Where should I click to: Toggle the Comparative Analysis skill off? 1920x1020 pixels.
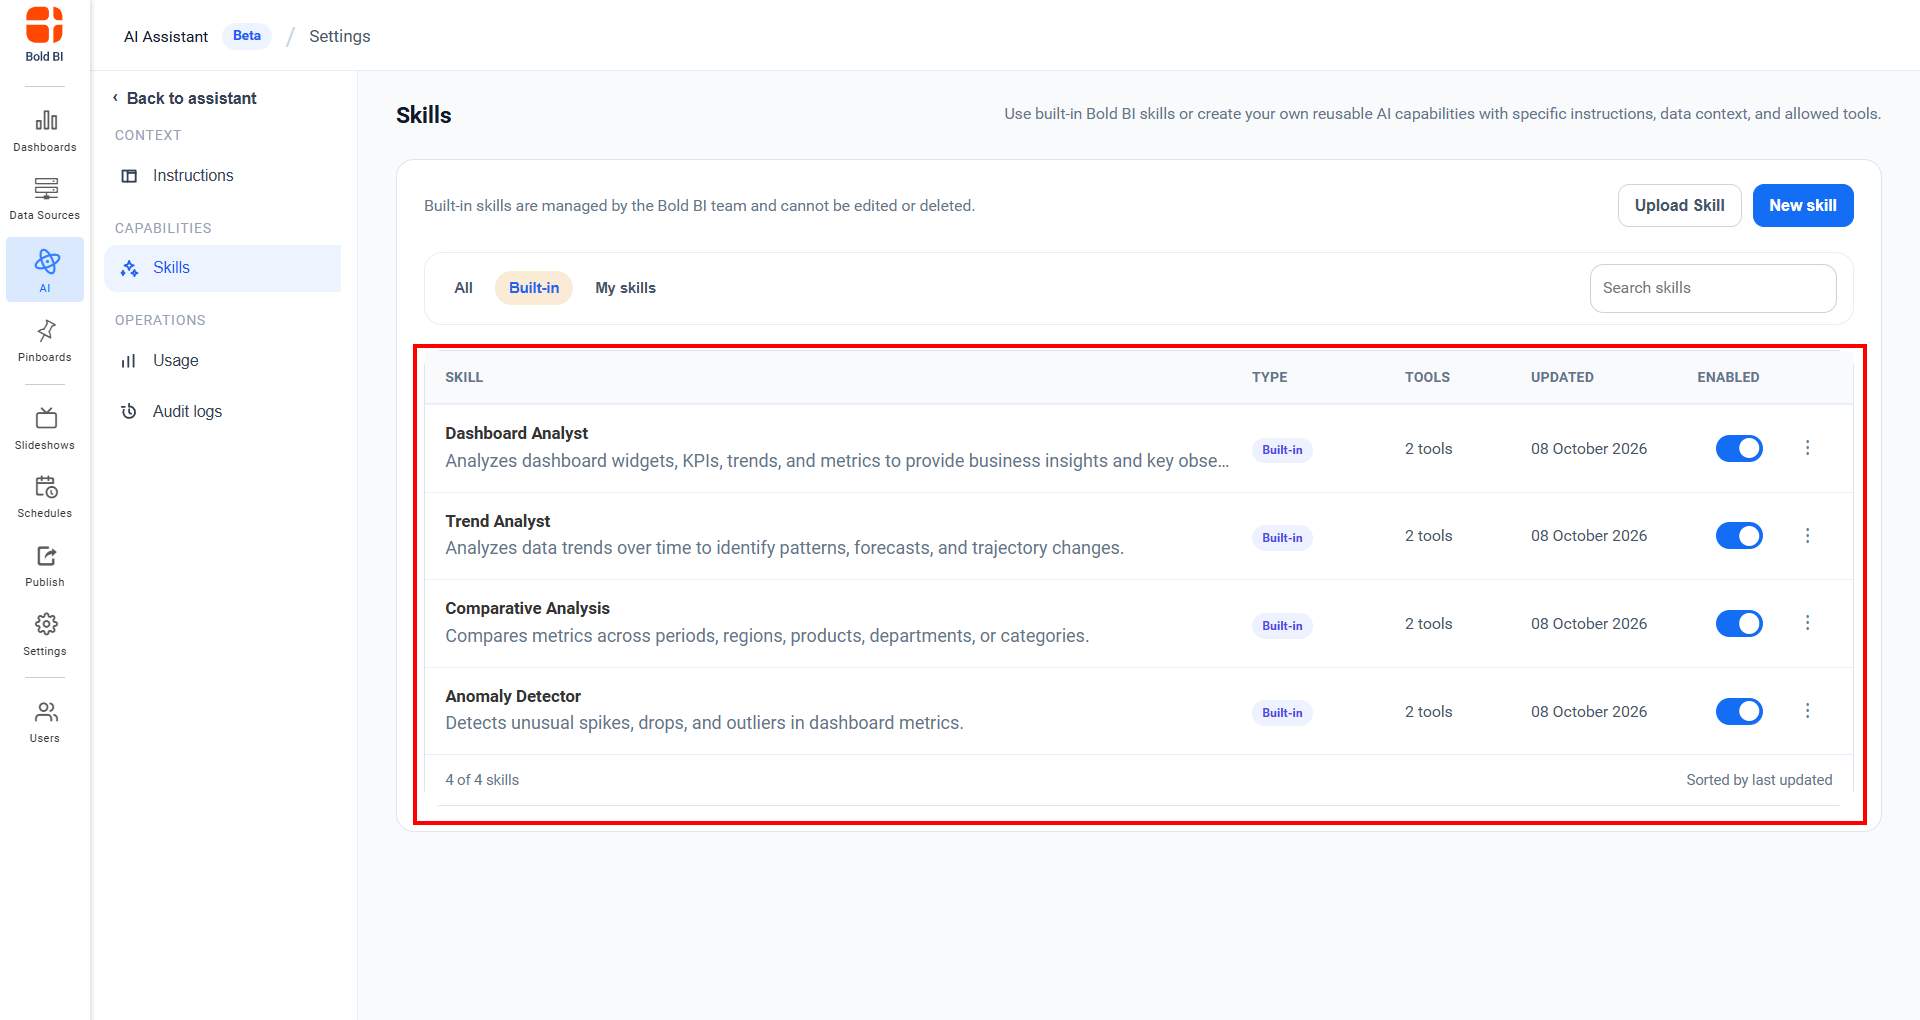pyautogui.click(x=1739, y=624)
